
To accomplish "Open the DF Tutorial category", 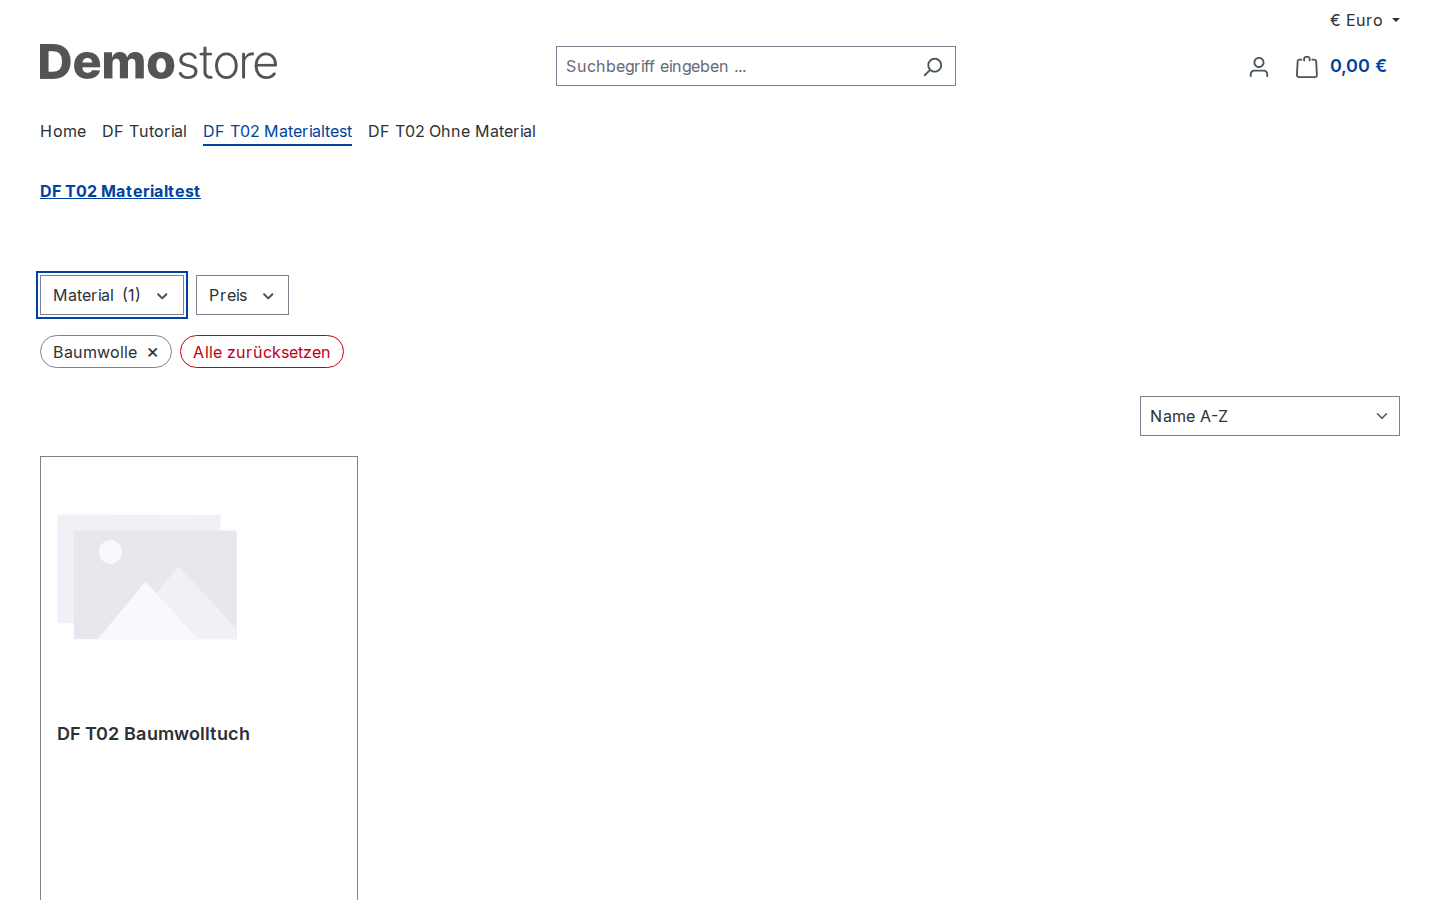I will pyautogui.click(x=144, y=131).
